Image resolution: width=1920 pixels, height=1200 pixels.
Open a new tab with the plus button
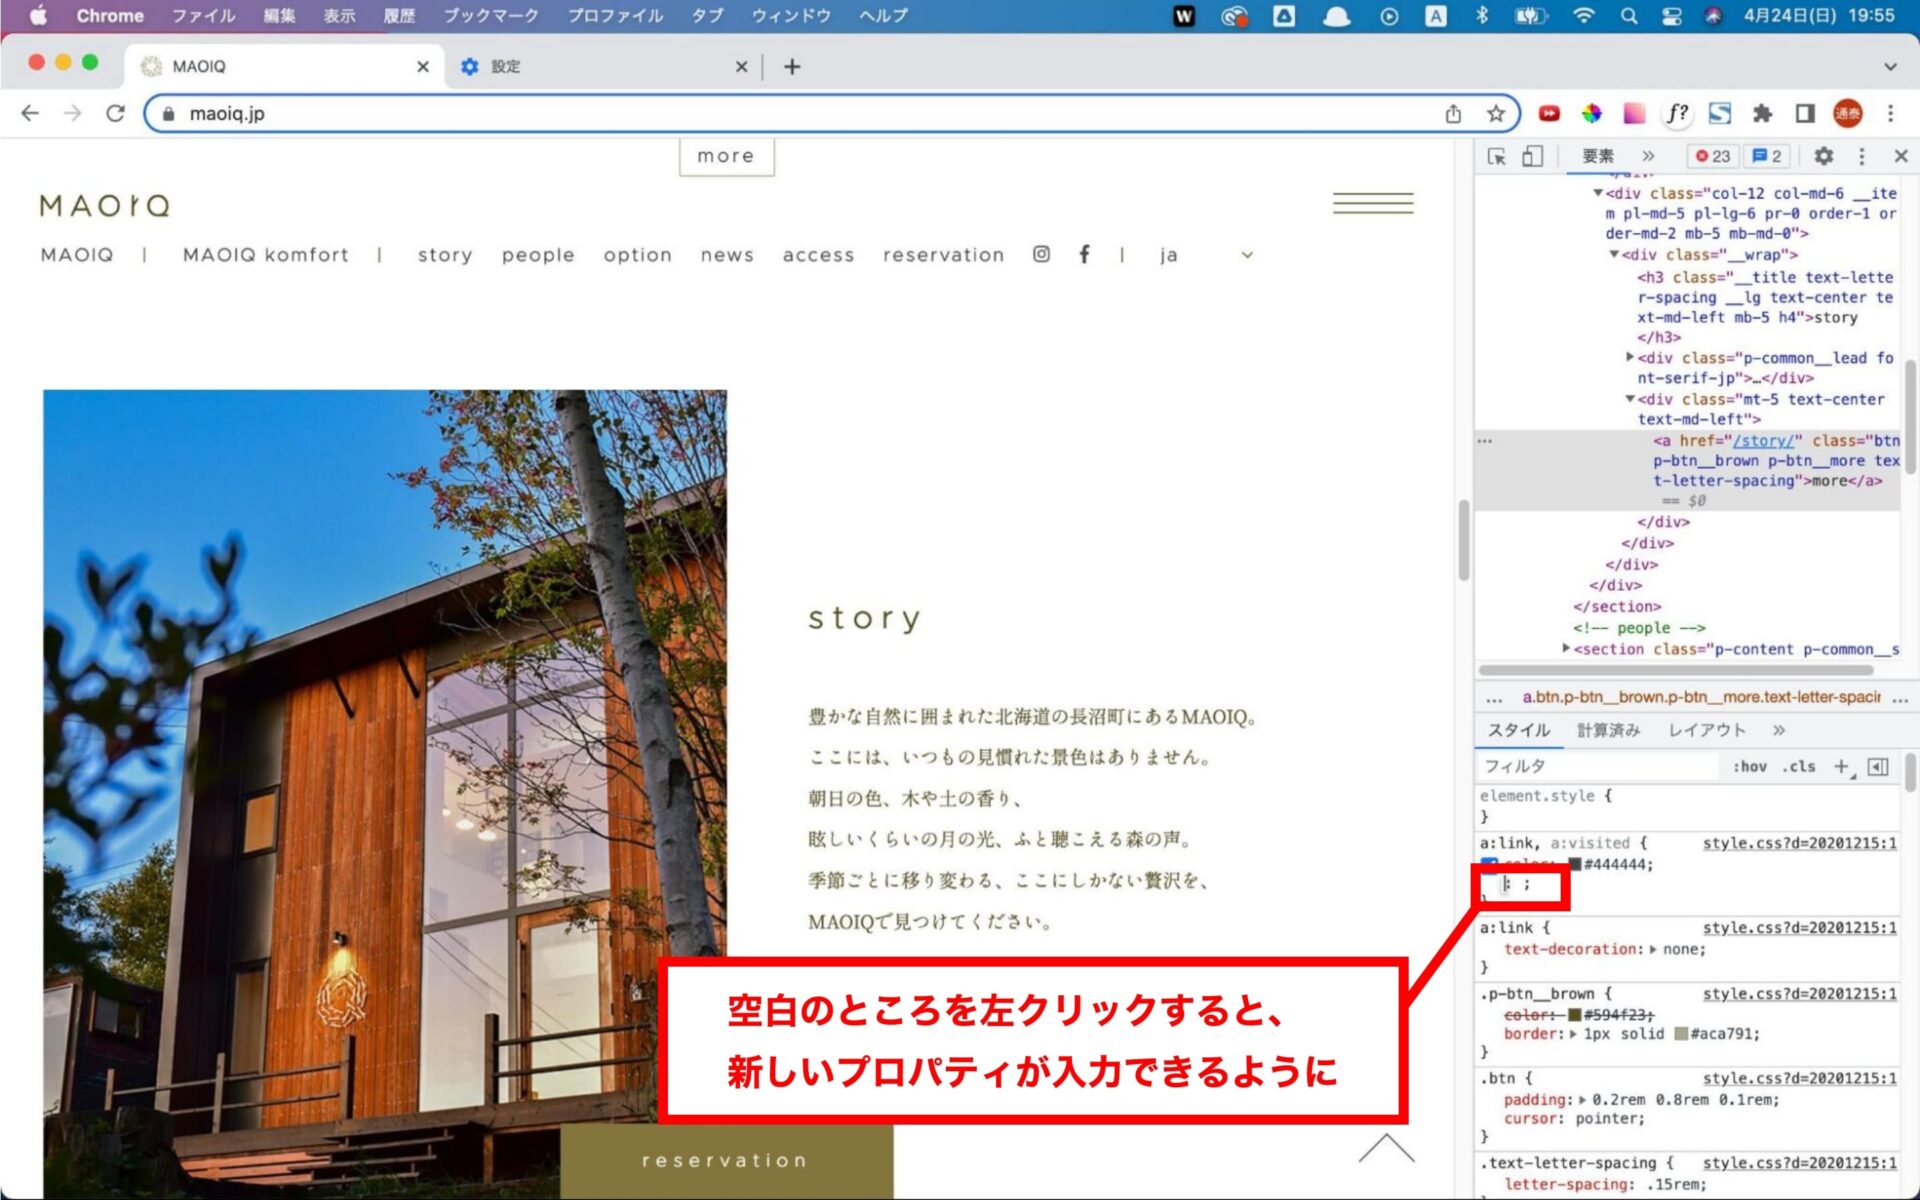pos(792,66)
